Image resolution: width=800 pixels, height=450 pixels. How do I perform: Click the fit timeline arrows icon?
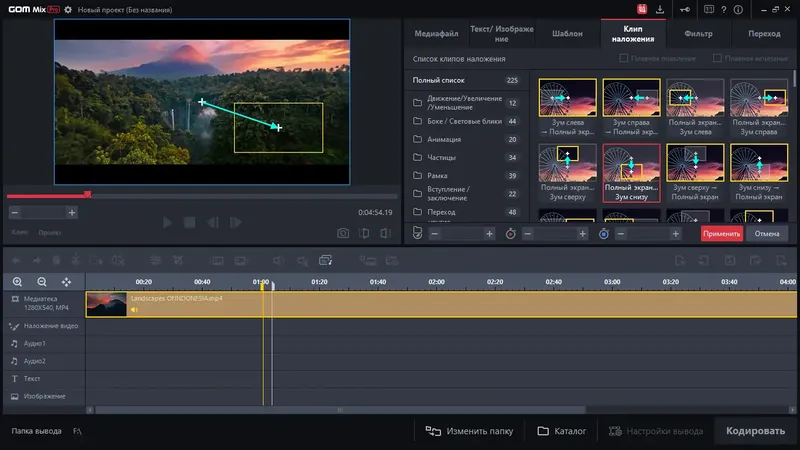[x=66, y=283]
